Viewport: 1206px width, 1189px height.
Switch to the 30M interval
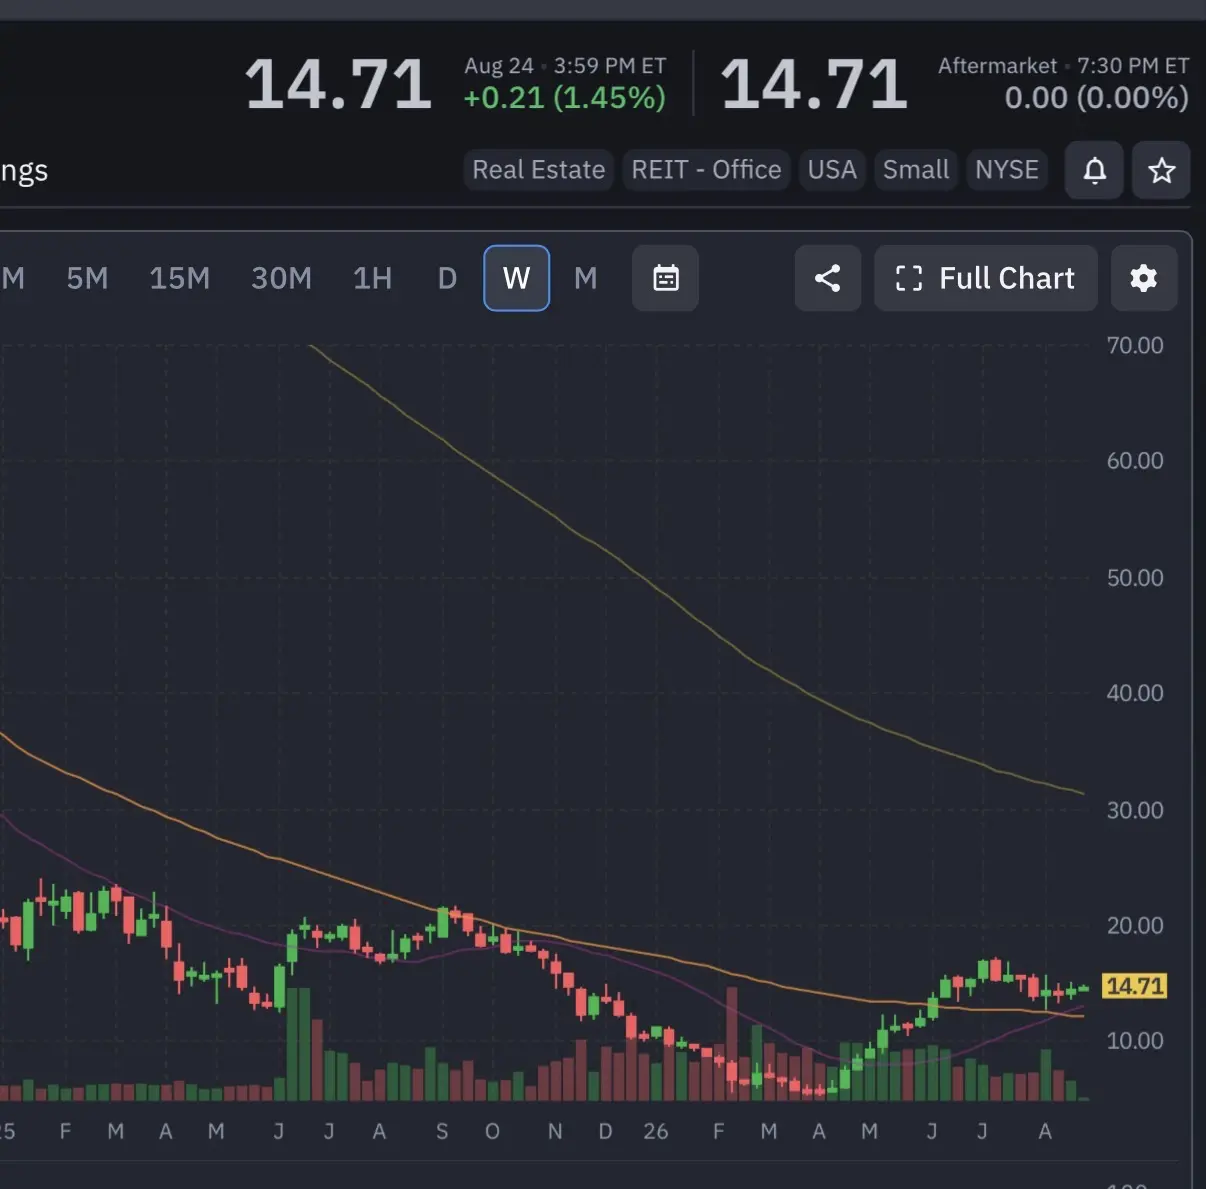coord(281,278)
